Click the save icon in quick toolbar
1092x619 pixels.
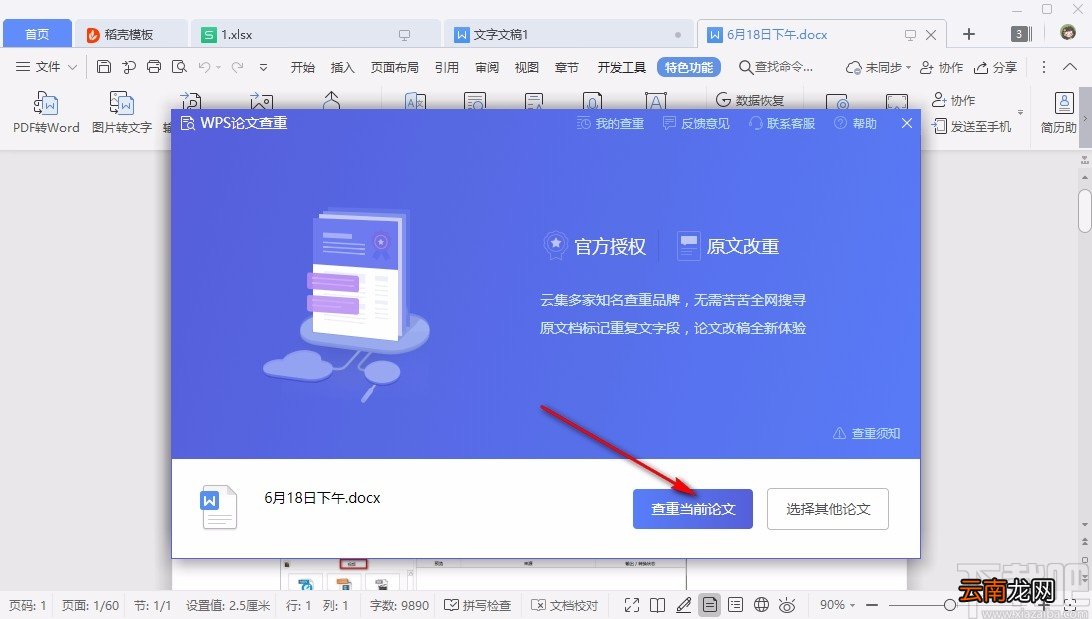(x=104, y=67)
